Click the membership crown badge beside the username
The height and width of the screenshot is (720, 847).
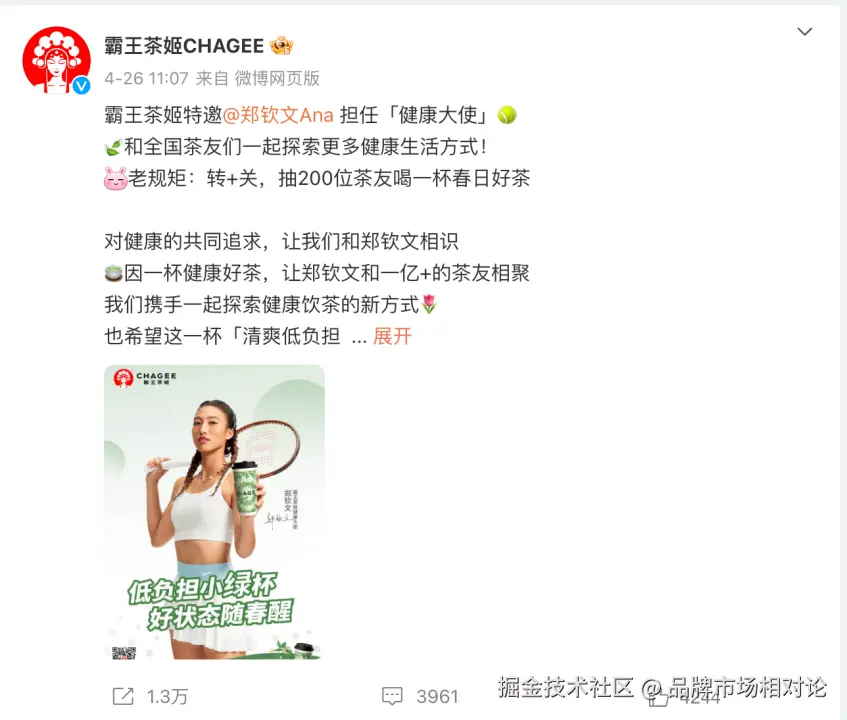281,46
